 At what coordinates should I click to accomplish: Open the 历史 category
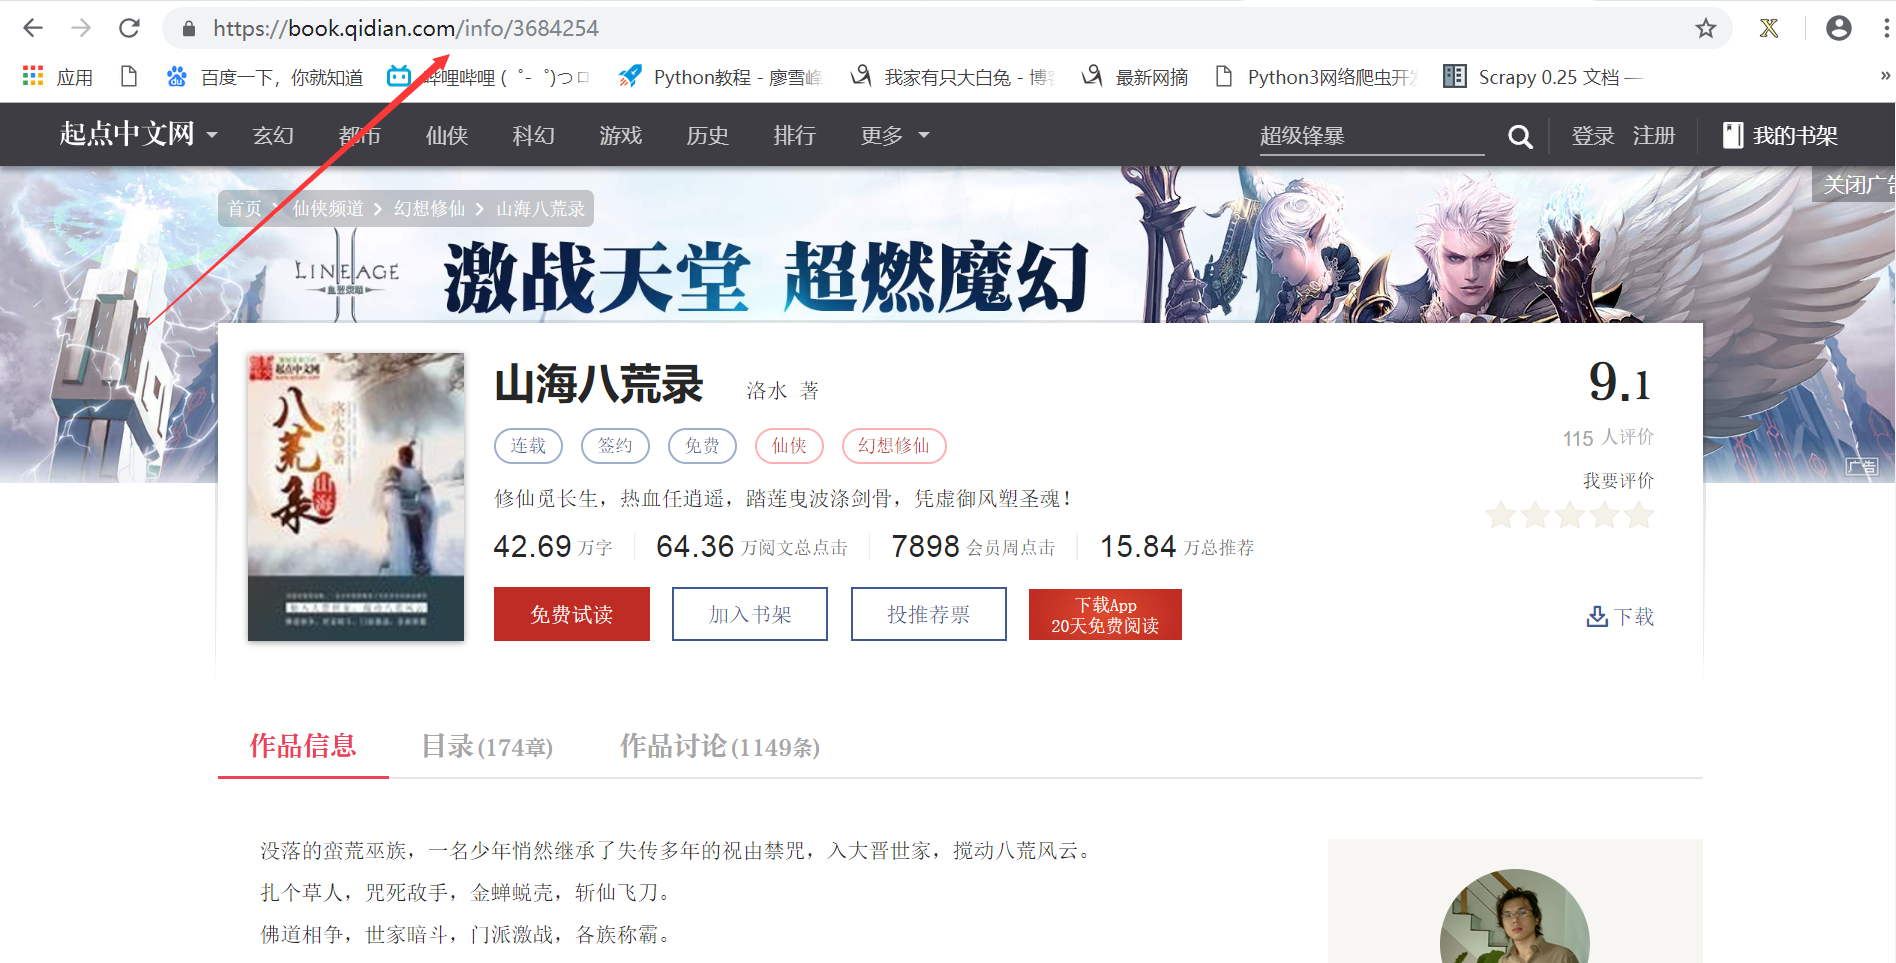click(708, 135)
